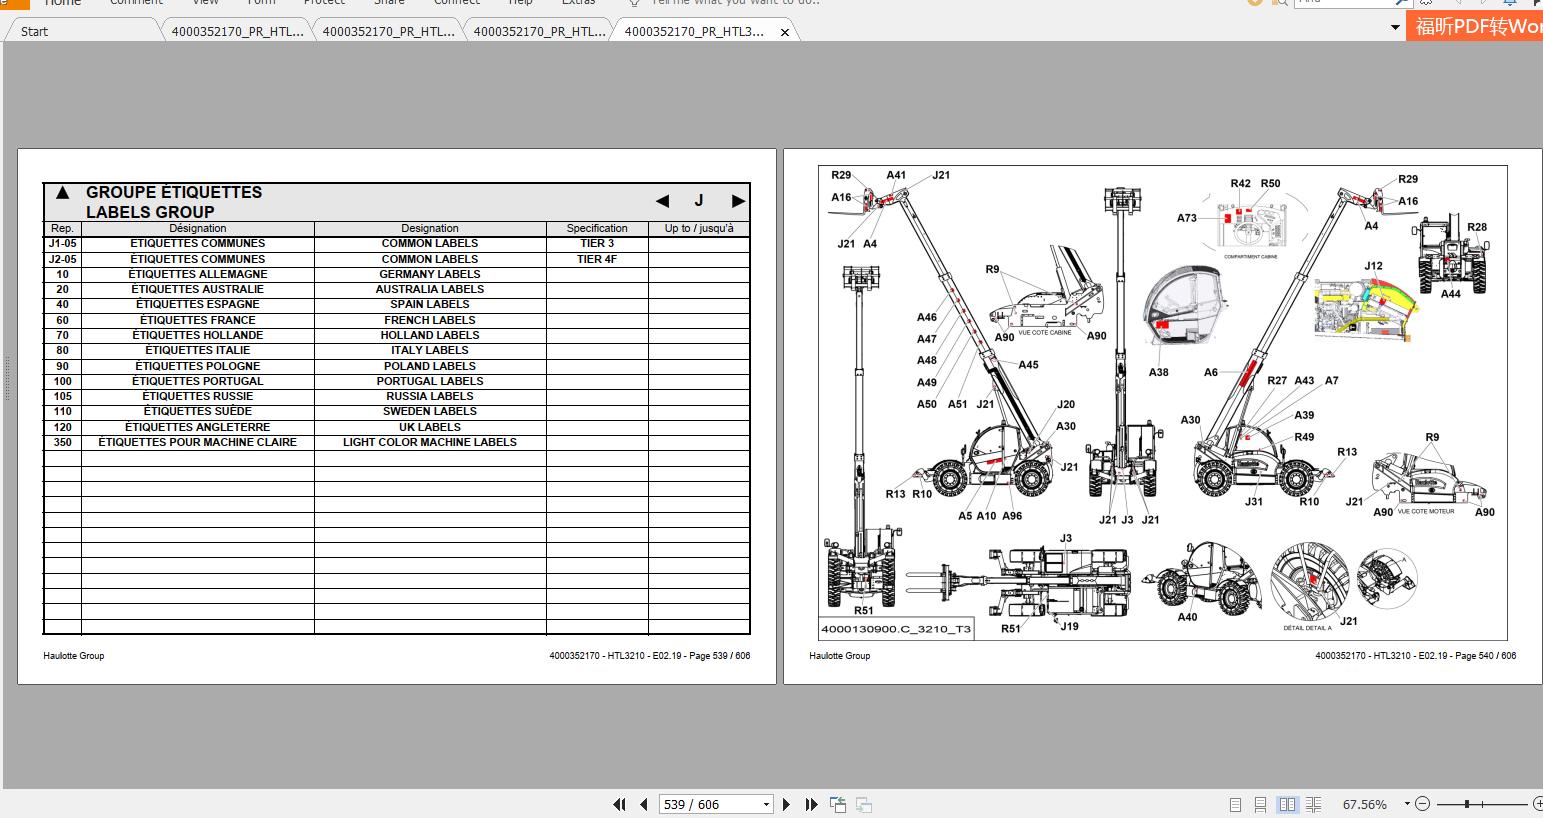1543x818 pixels.
Task: Go to the previous page arrow icon
Action: pyautogui.click(x=645, y=803)
